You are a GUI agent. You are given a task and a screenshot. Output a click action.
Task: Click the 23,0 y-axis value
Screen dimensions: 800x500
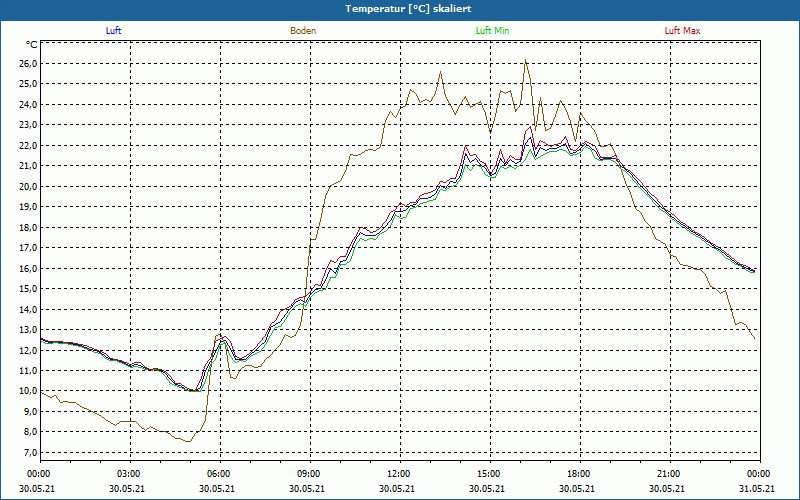click(x=29, y=125)
